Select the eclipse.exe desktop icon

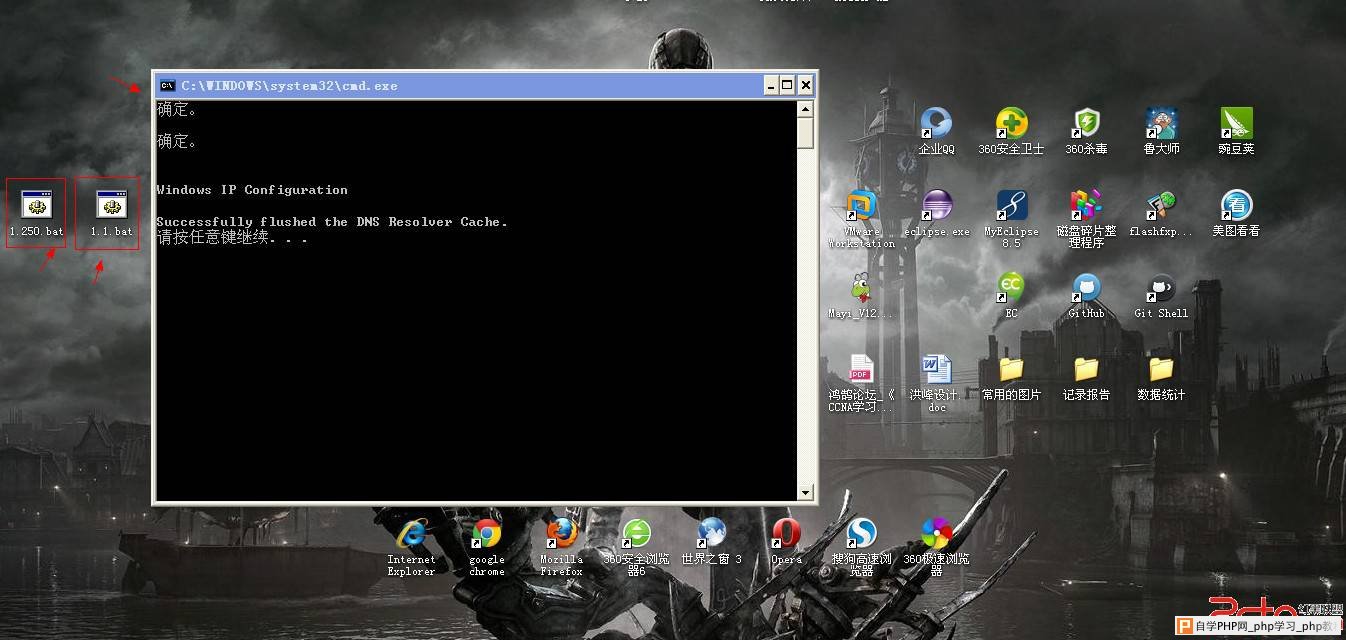pos(936,206)
